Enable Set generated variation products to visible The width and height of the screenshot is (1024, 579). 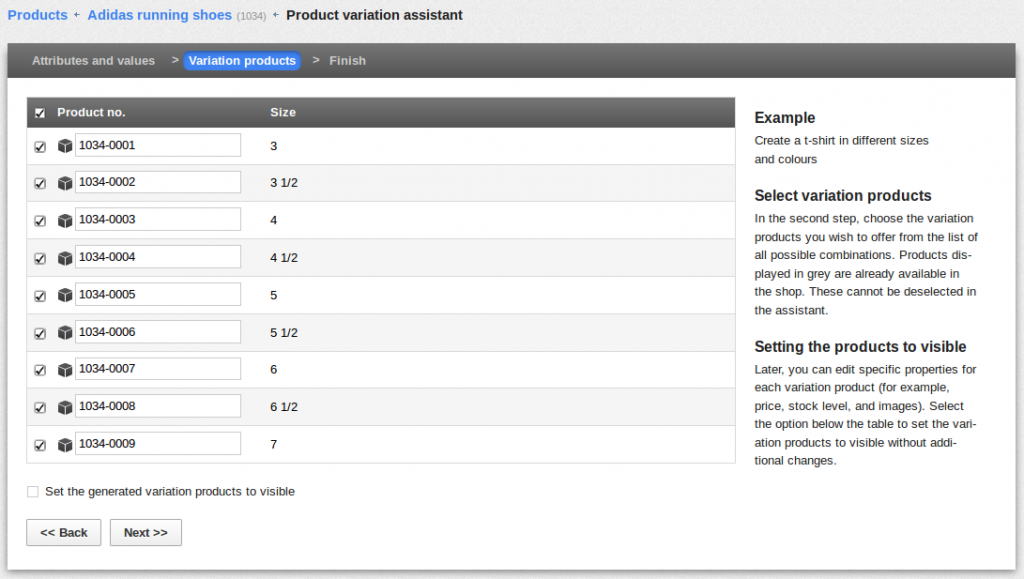click(33, 492)
